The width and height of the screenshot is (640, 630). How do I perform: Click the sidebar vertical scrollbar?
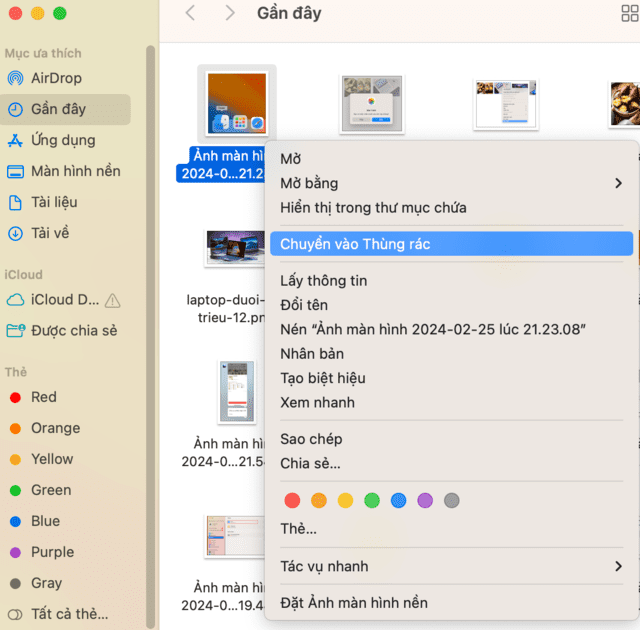(150, 337)
